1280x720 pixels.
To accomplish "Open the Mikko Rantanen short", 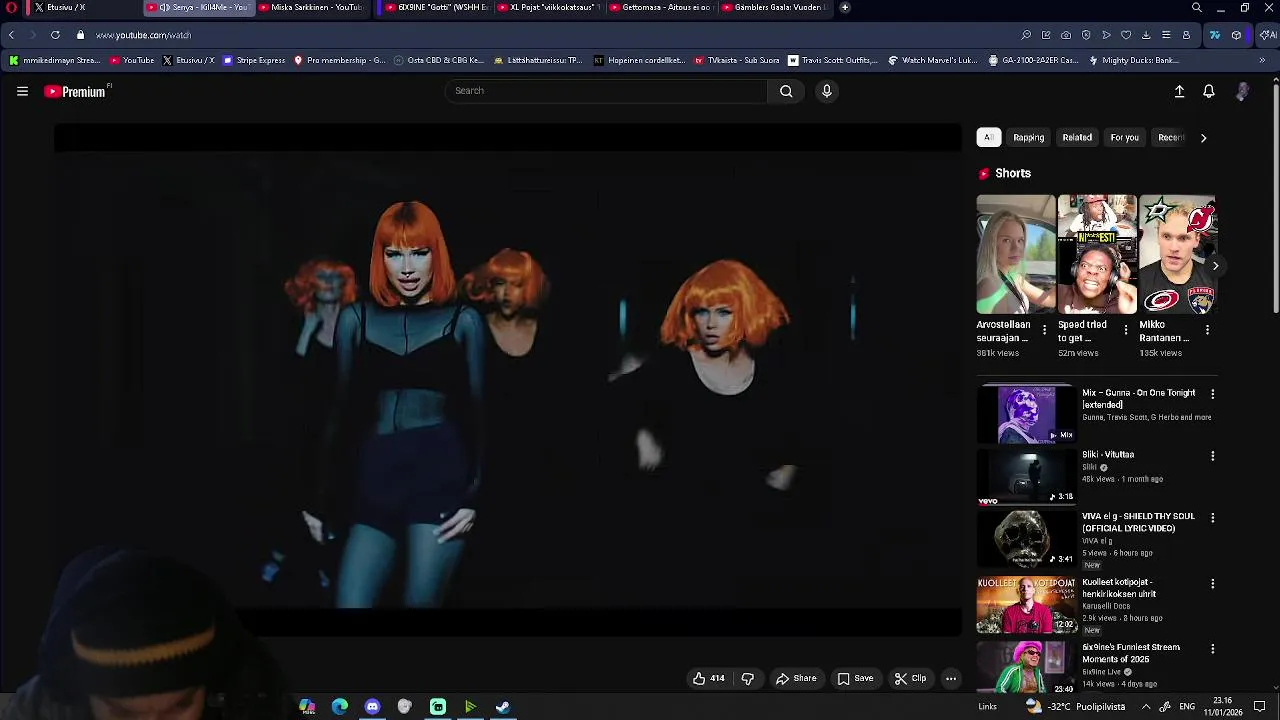I will point(1178,254).
